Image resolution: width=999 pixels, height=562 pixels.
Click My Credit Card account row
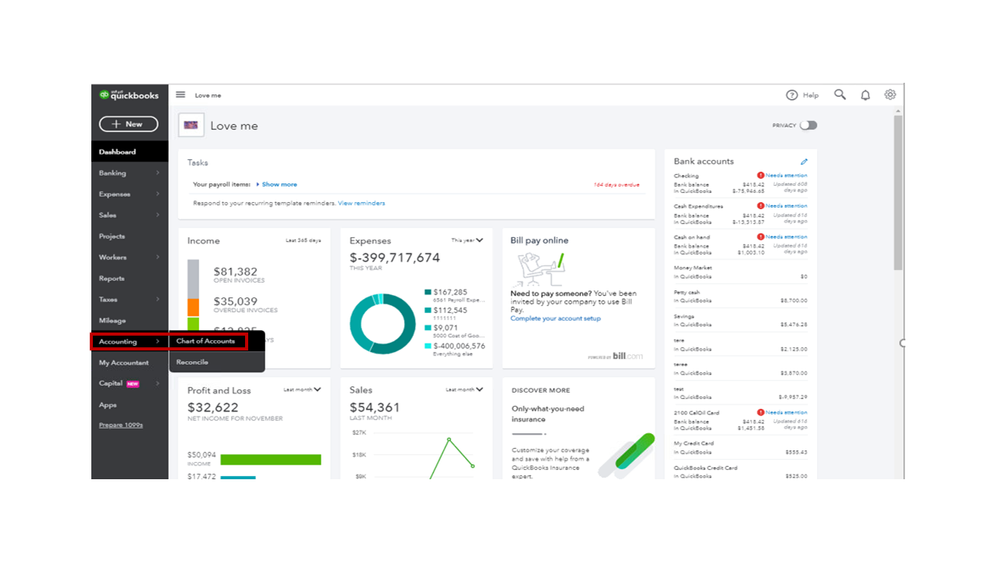point(740,448)
